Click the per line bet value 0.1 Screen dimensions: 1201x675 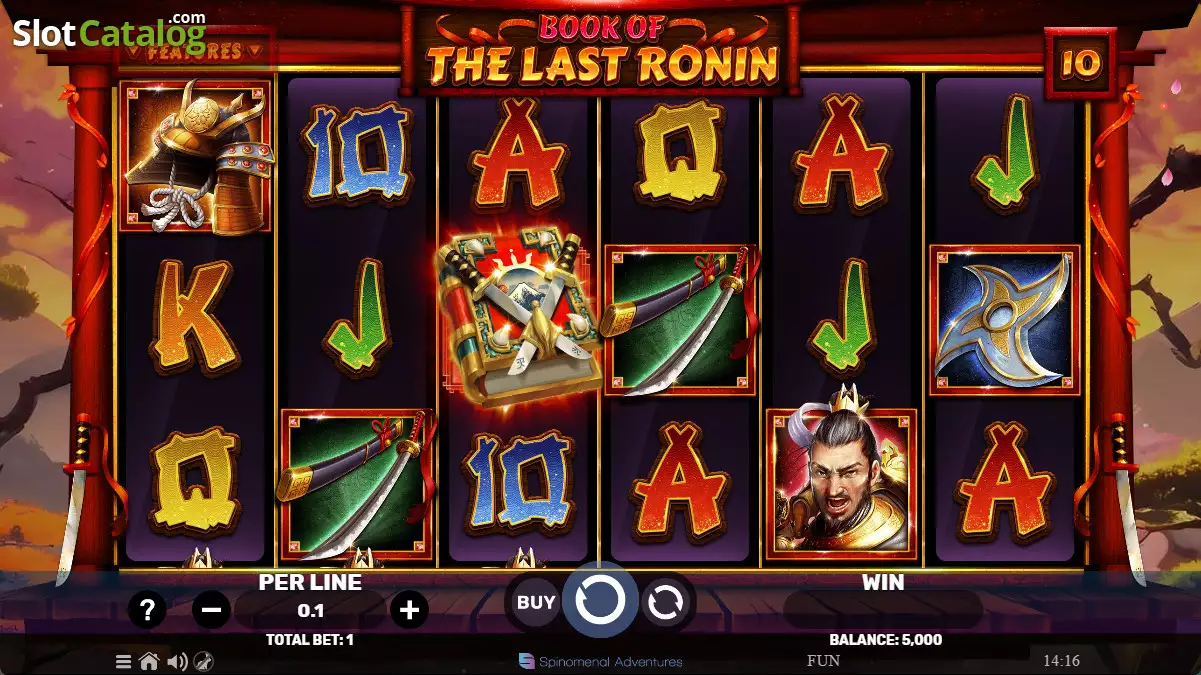311,610
